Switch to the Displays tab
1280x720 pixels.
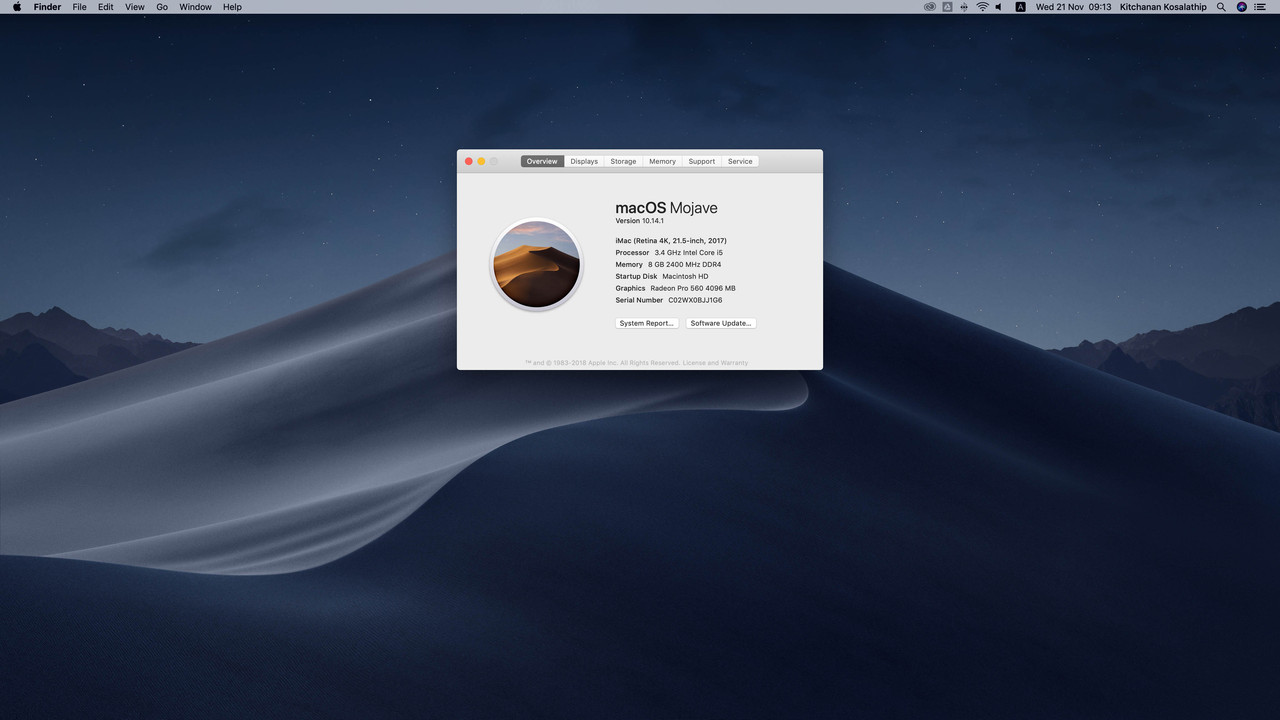click(x=584, y=161)
